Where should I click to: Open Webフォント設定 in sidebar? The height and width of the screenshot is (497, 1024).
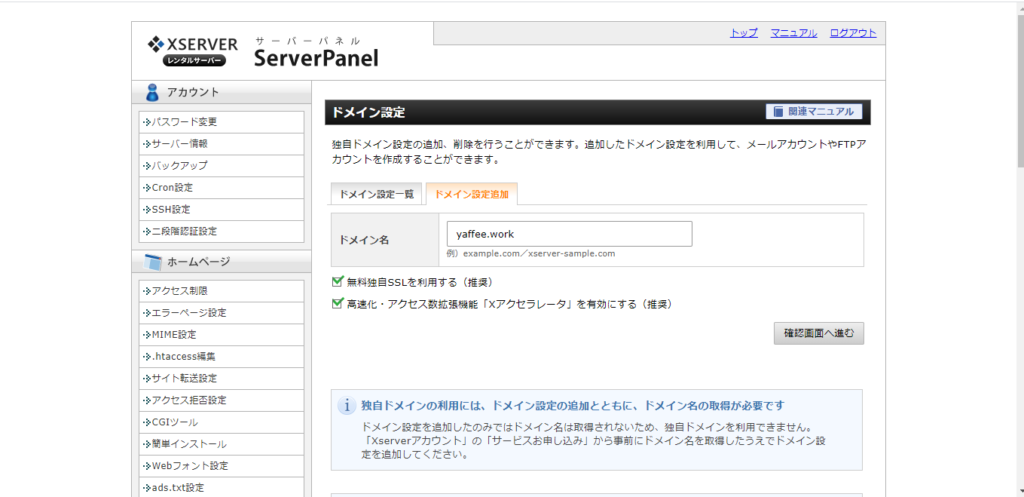tap(221, 466)
